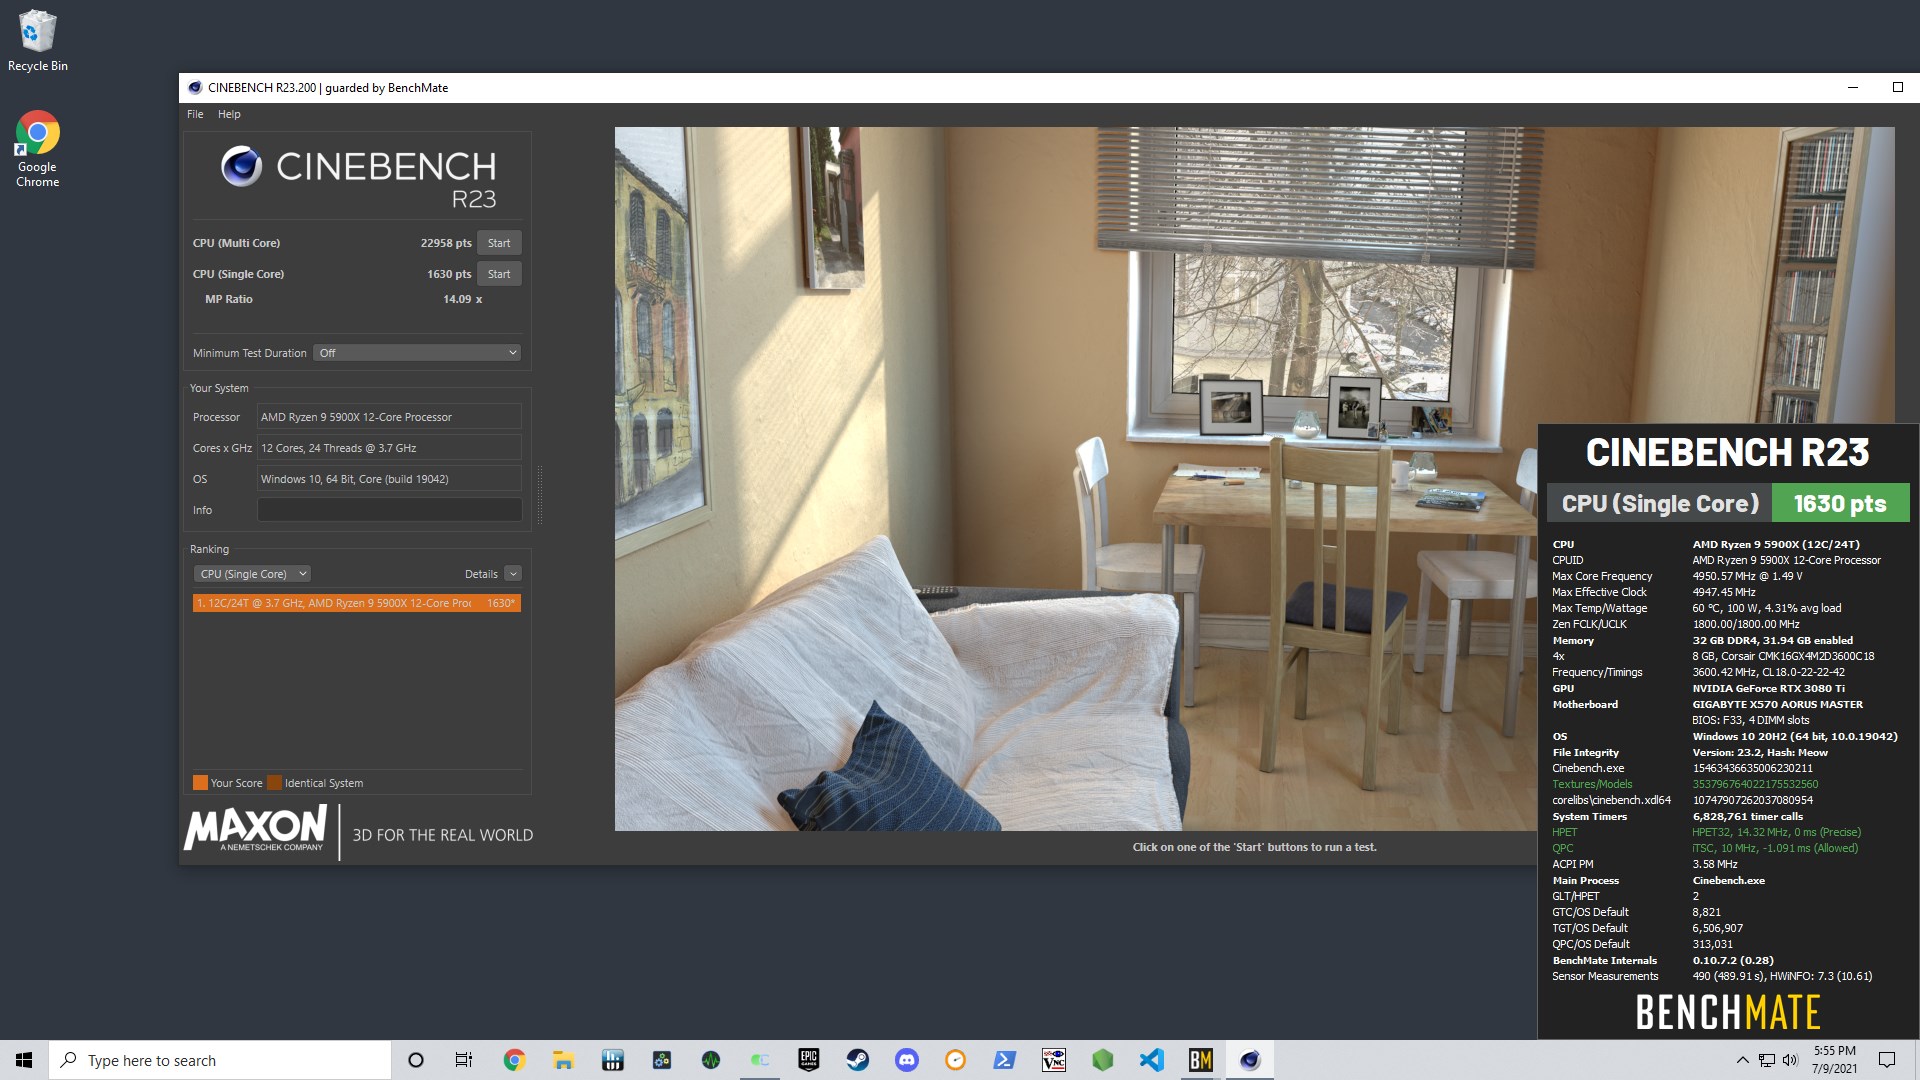Click the Processor field showing Ryzen 9 5900X
Screen dimensions: 1920x1080
pos(389,417)
